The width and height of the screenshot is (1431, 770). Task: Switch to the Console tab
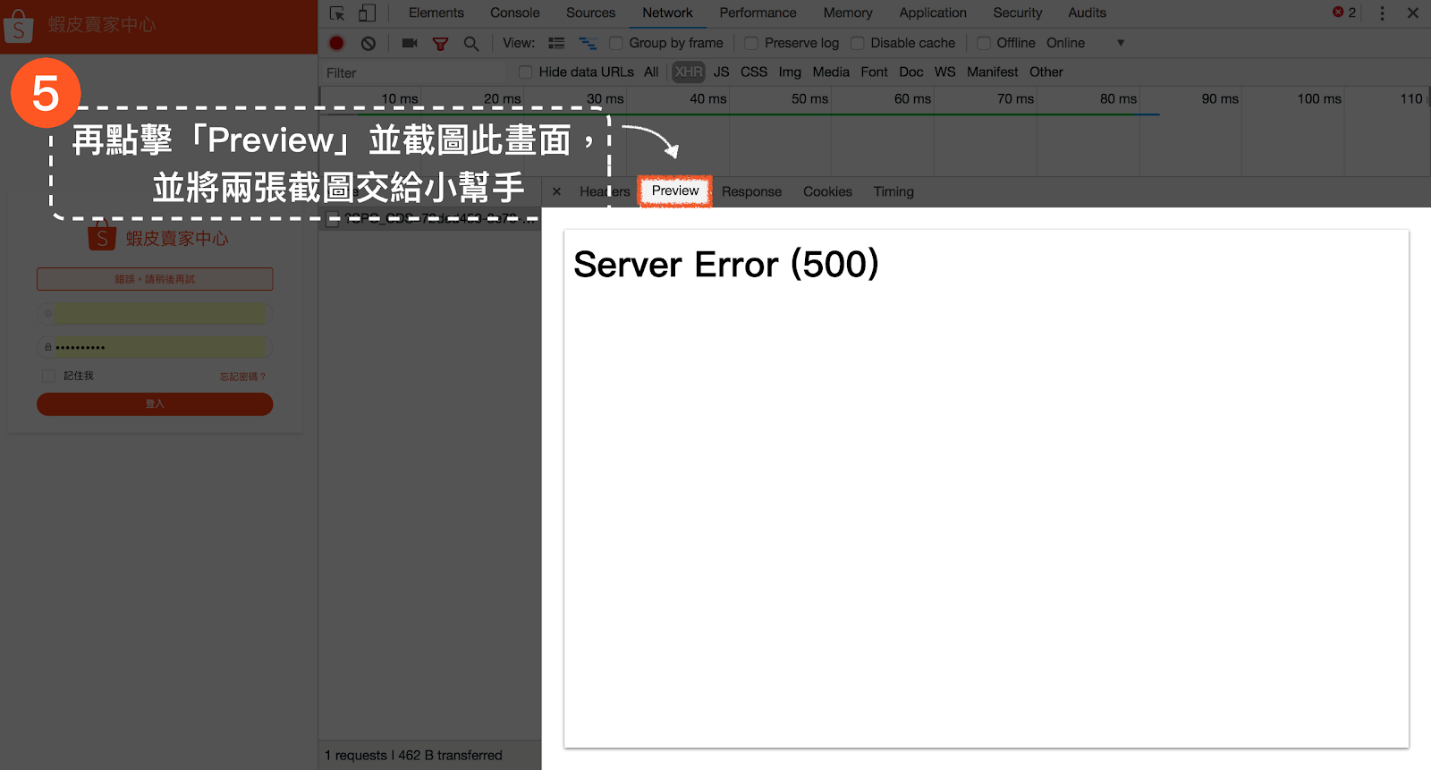515,13
